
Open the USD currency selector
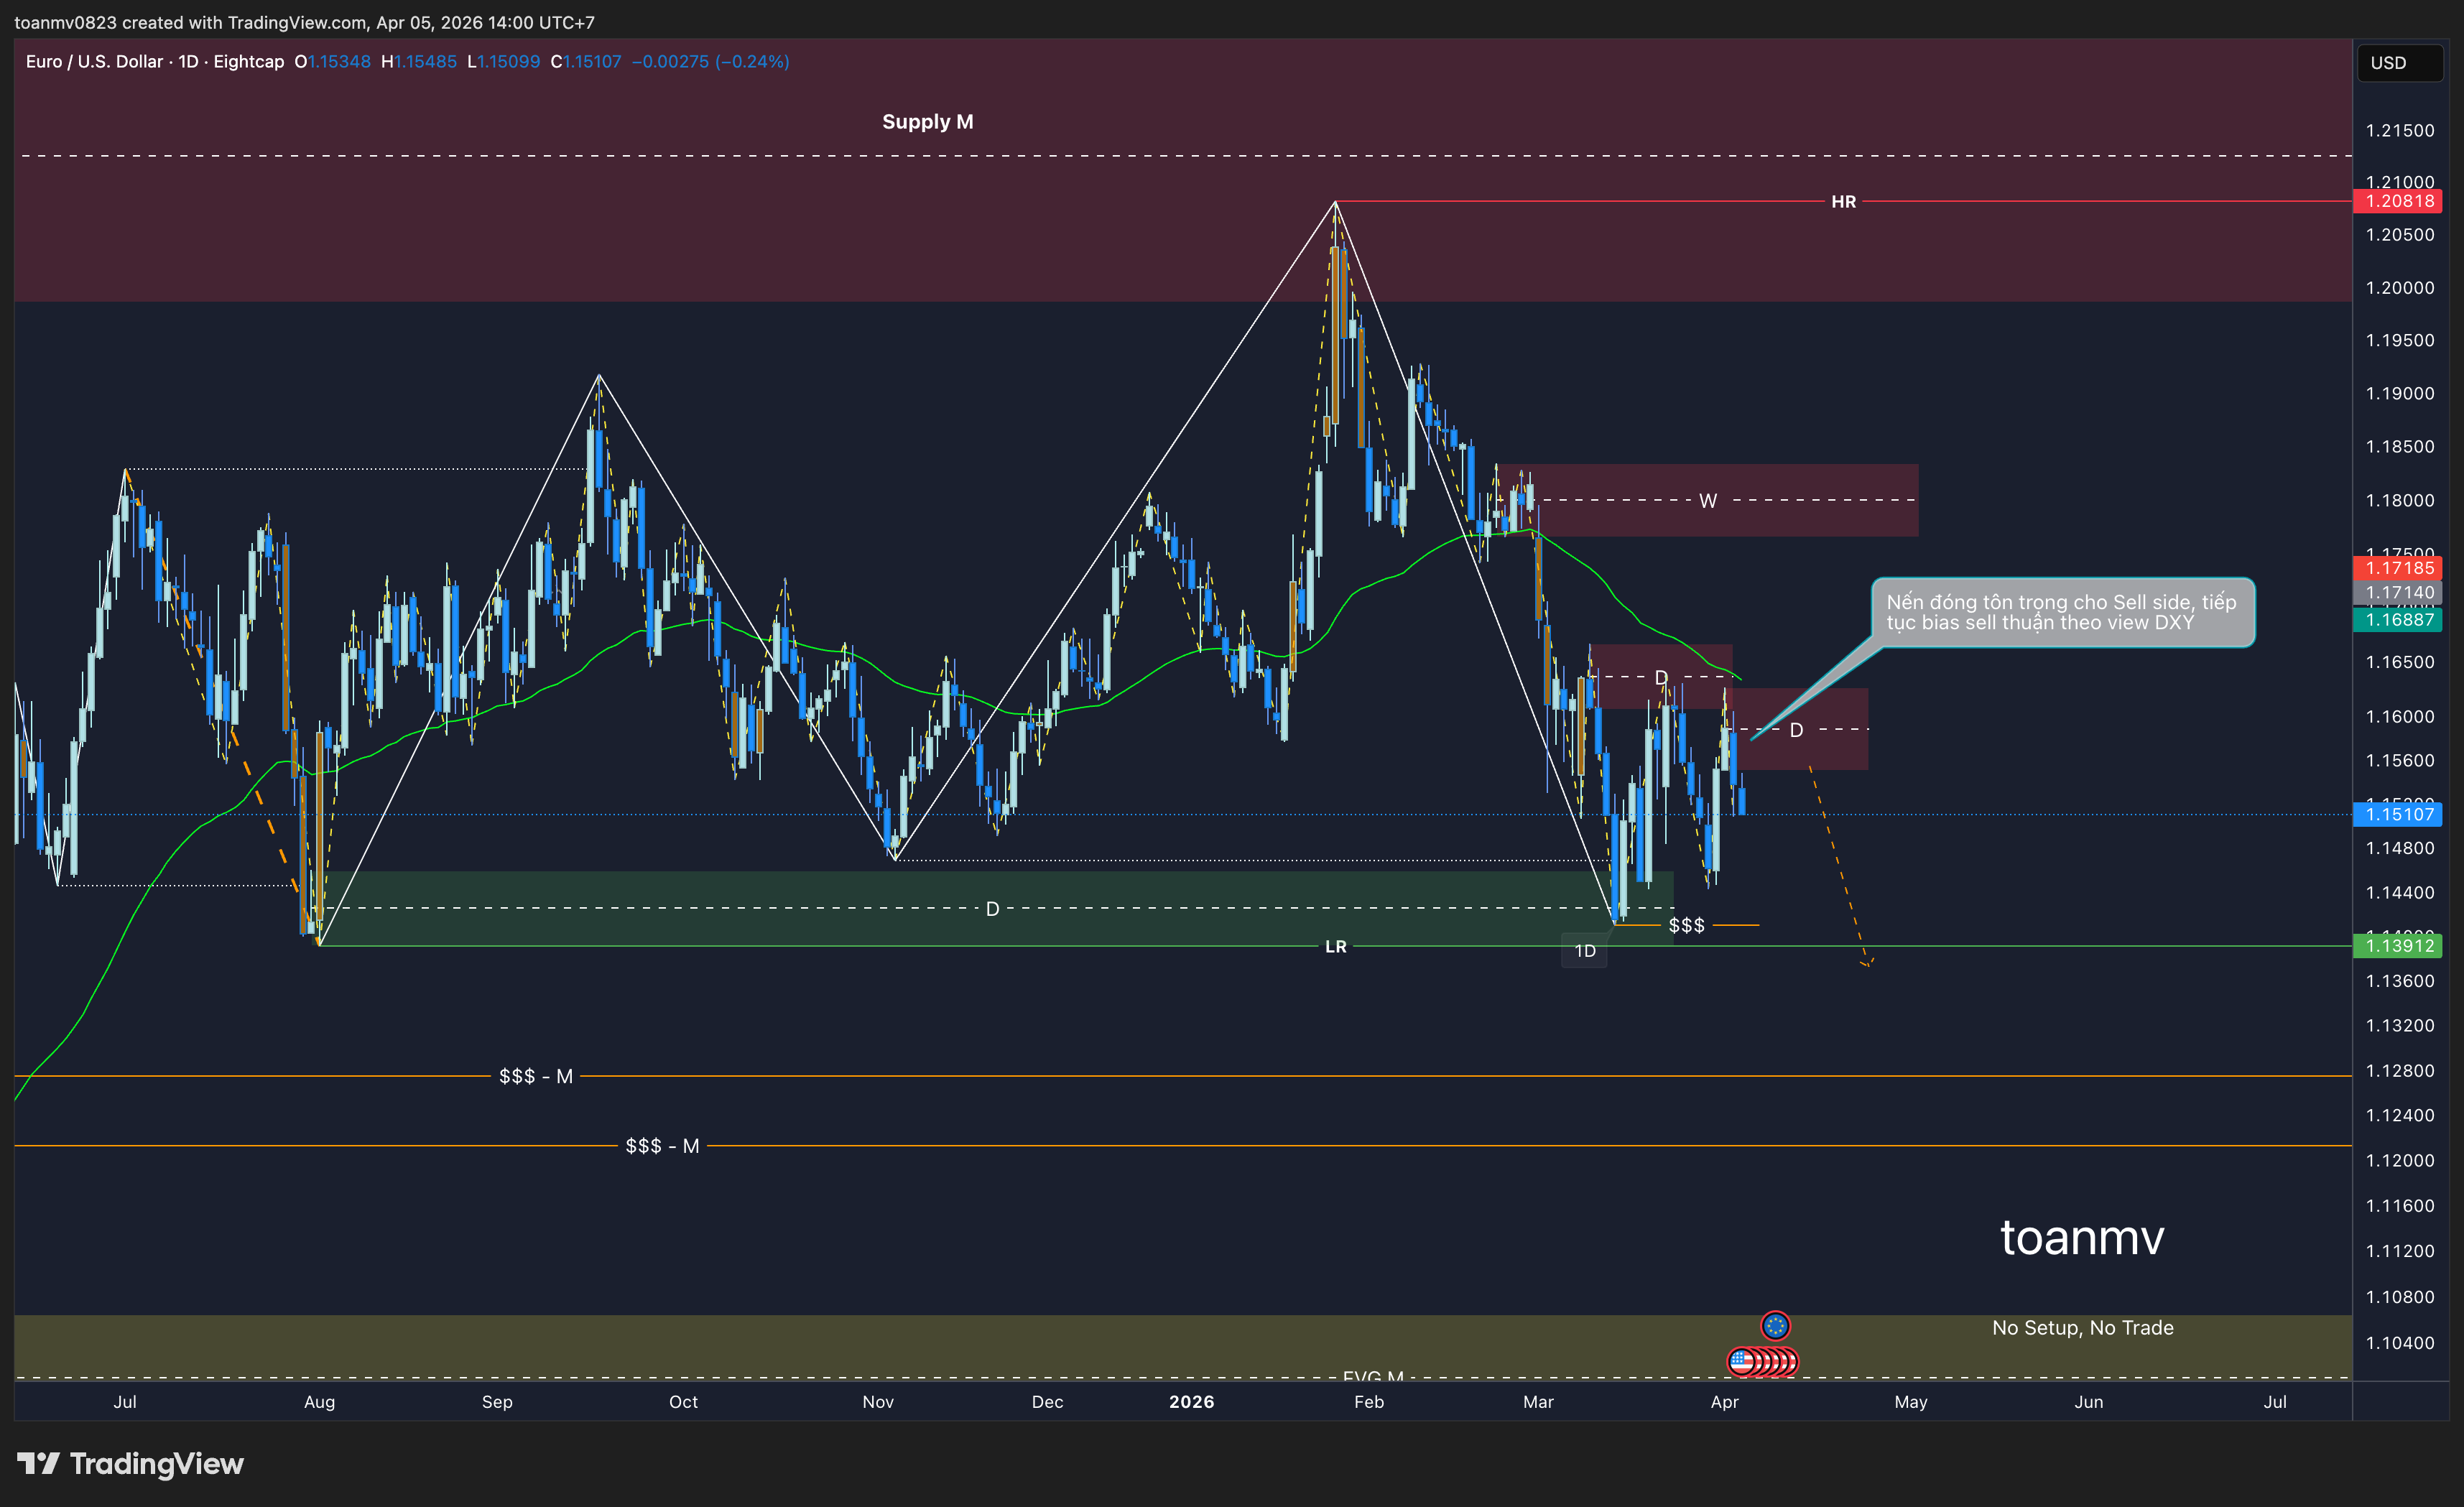pos(2399,63)
